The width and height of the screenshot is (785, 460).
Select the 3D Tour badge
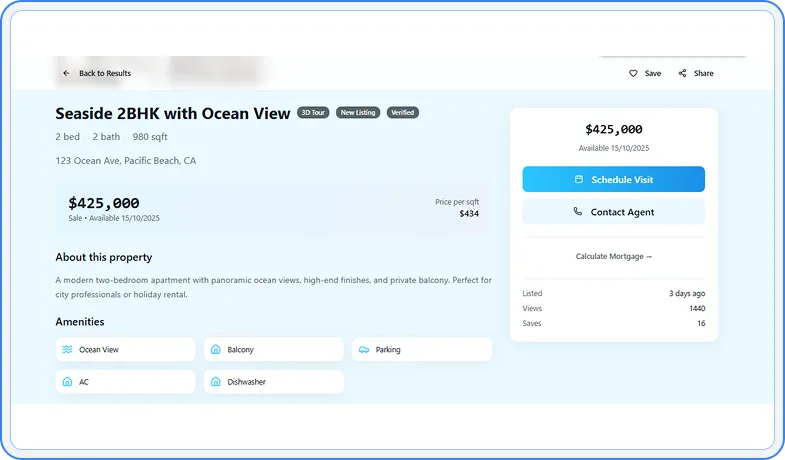313,113
